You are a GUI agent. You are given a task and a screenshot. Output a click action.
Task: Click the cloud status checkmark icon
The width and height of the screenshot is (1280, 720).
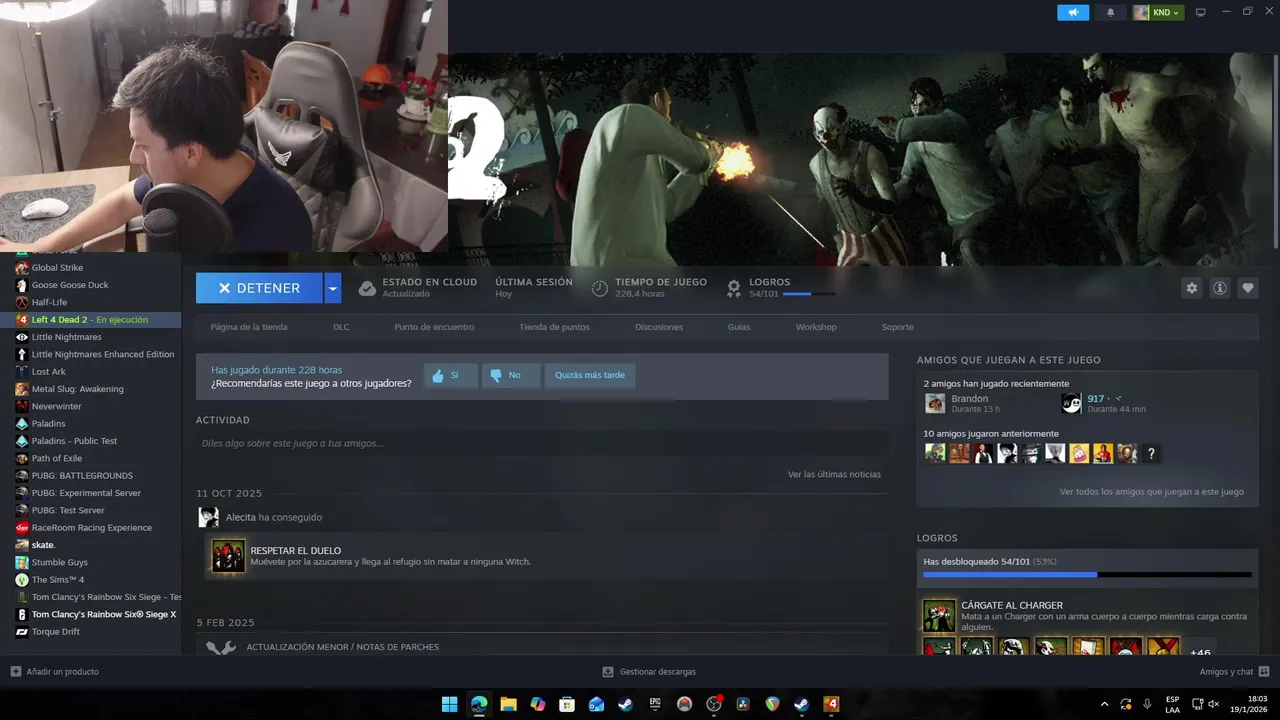click(367, 288)
